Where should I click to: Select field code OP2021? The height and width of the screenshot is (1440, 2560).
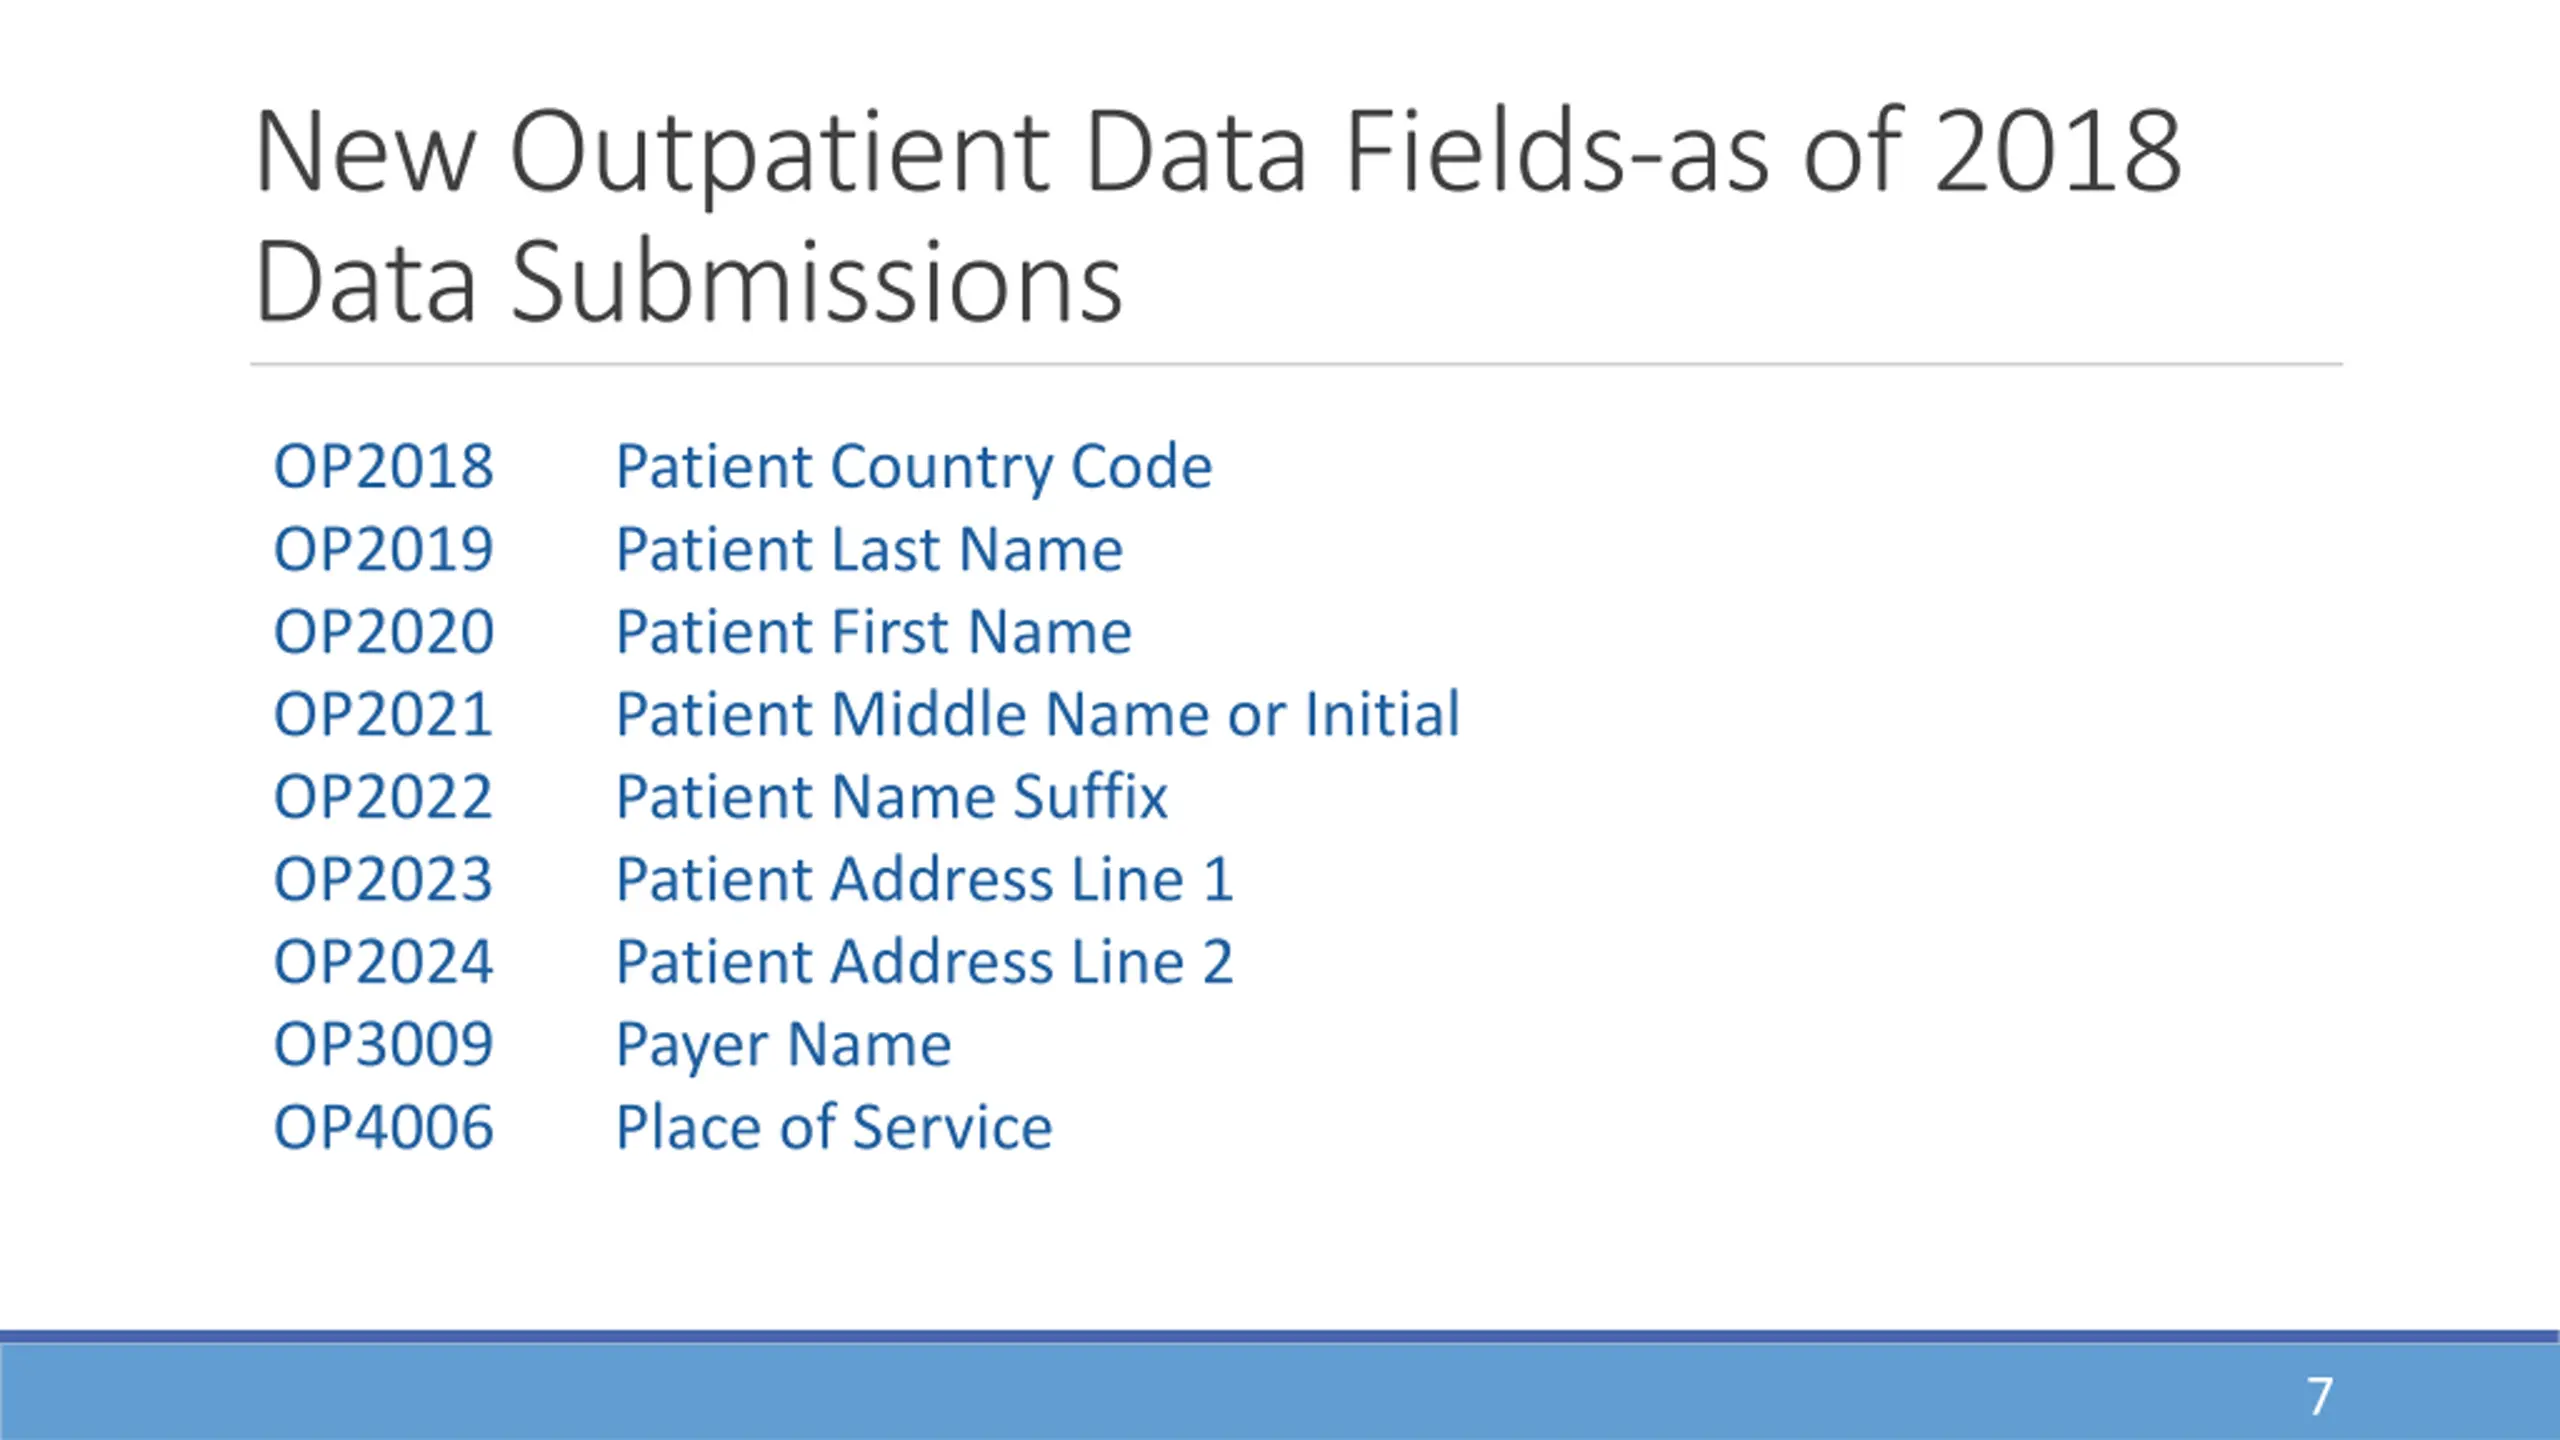pos(384,715)
